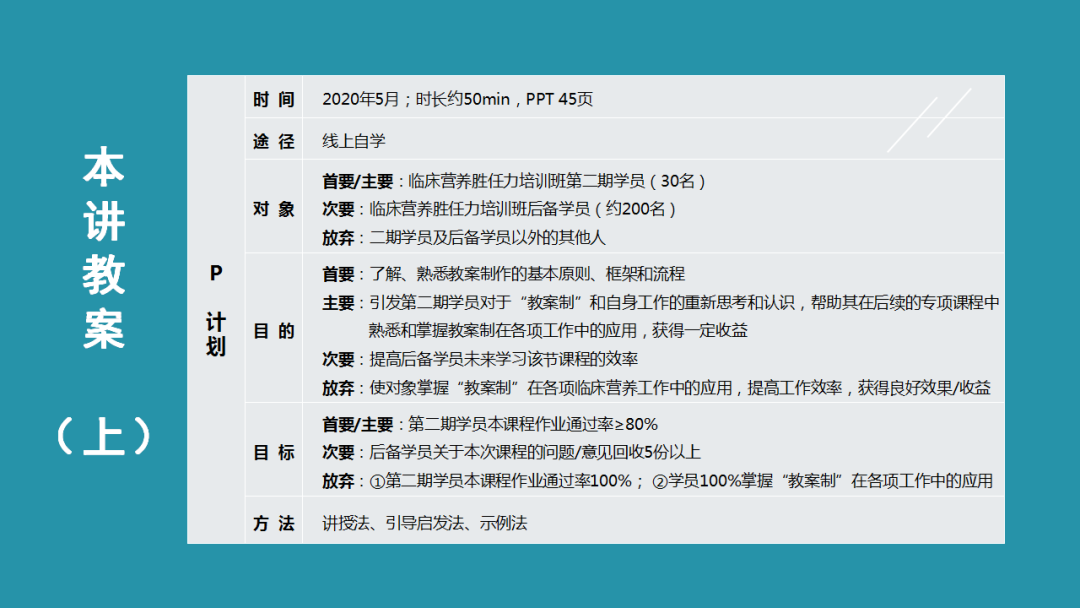Click the line starting 引发第二期学员对于“教案制”

click(661, 303)
